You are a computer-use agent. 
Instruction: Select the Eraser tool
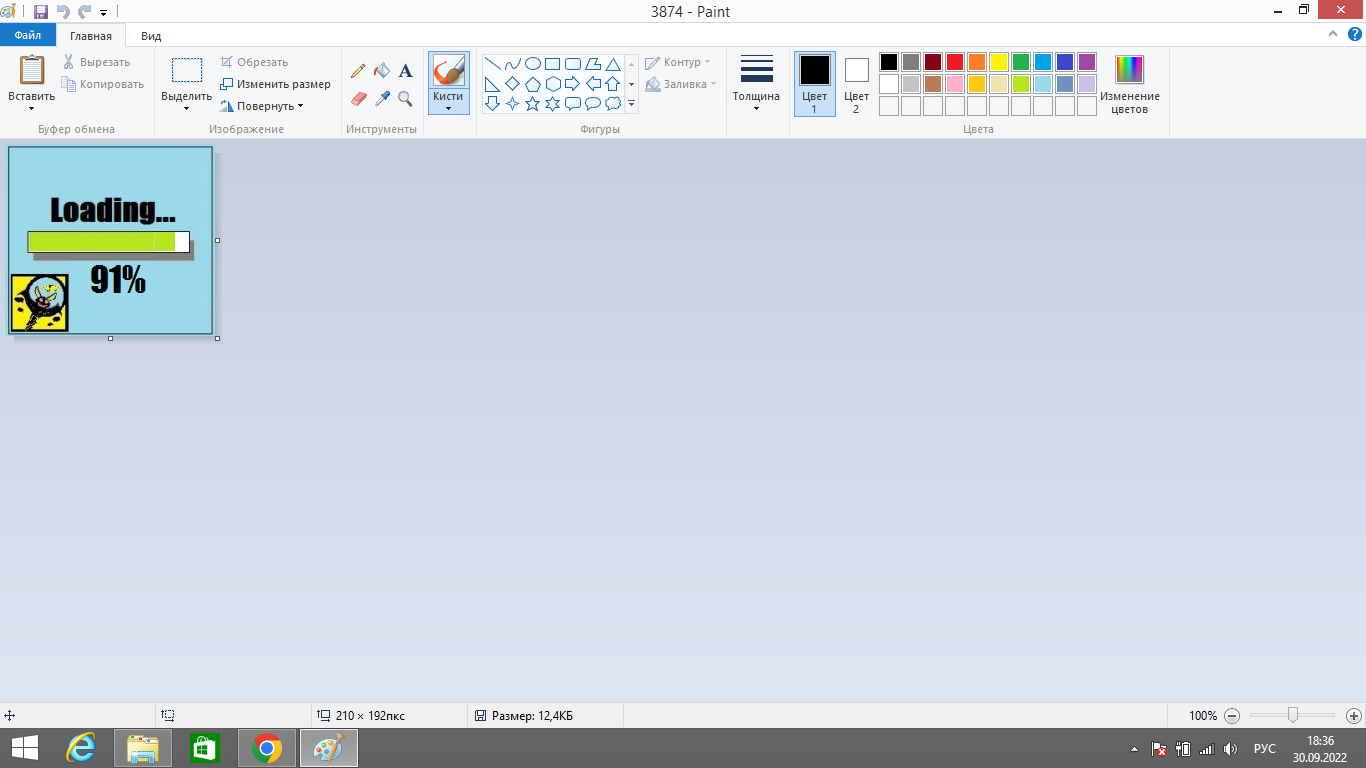tap(358, 98)
